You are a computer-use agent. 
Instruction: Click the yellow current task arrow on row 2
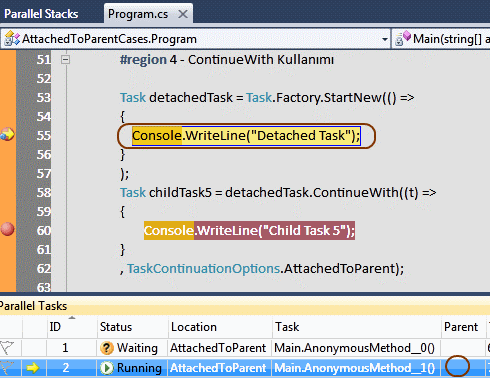coord(33,368)
